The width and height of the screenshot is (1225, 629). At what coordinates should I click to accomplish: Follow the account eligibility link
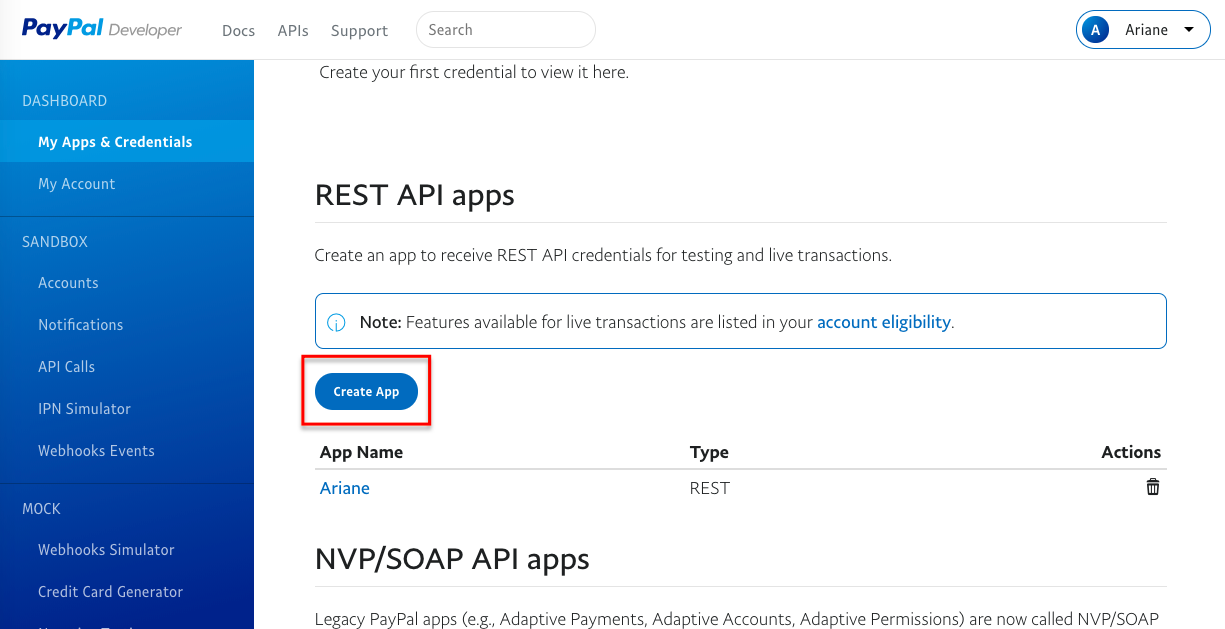pyautogui.click(x=884, y=322)
